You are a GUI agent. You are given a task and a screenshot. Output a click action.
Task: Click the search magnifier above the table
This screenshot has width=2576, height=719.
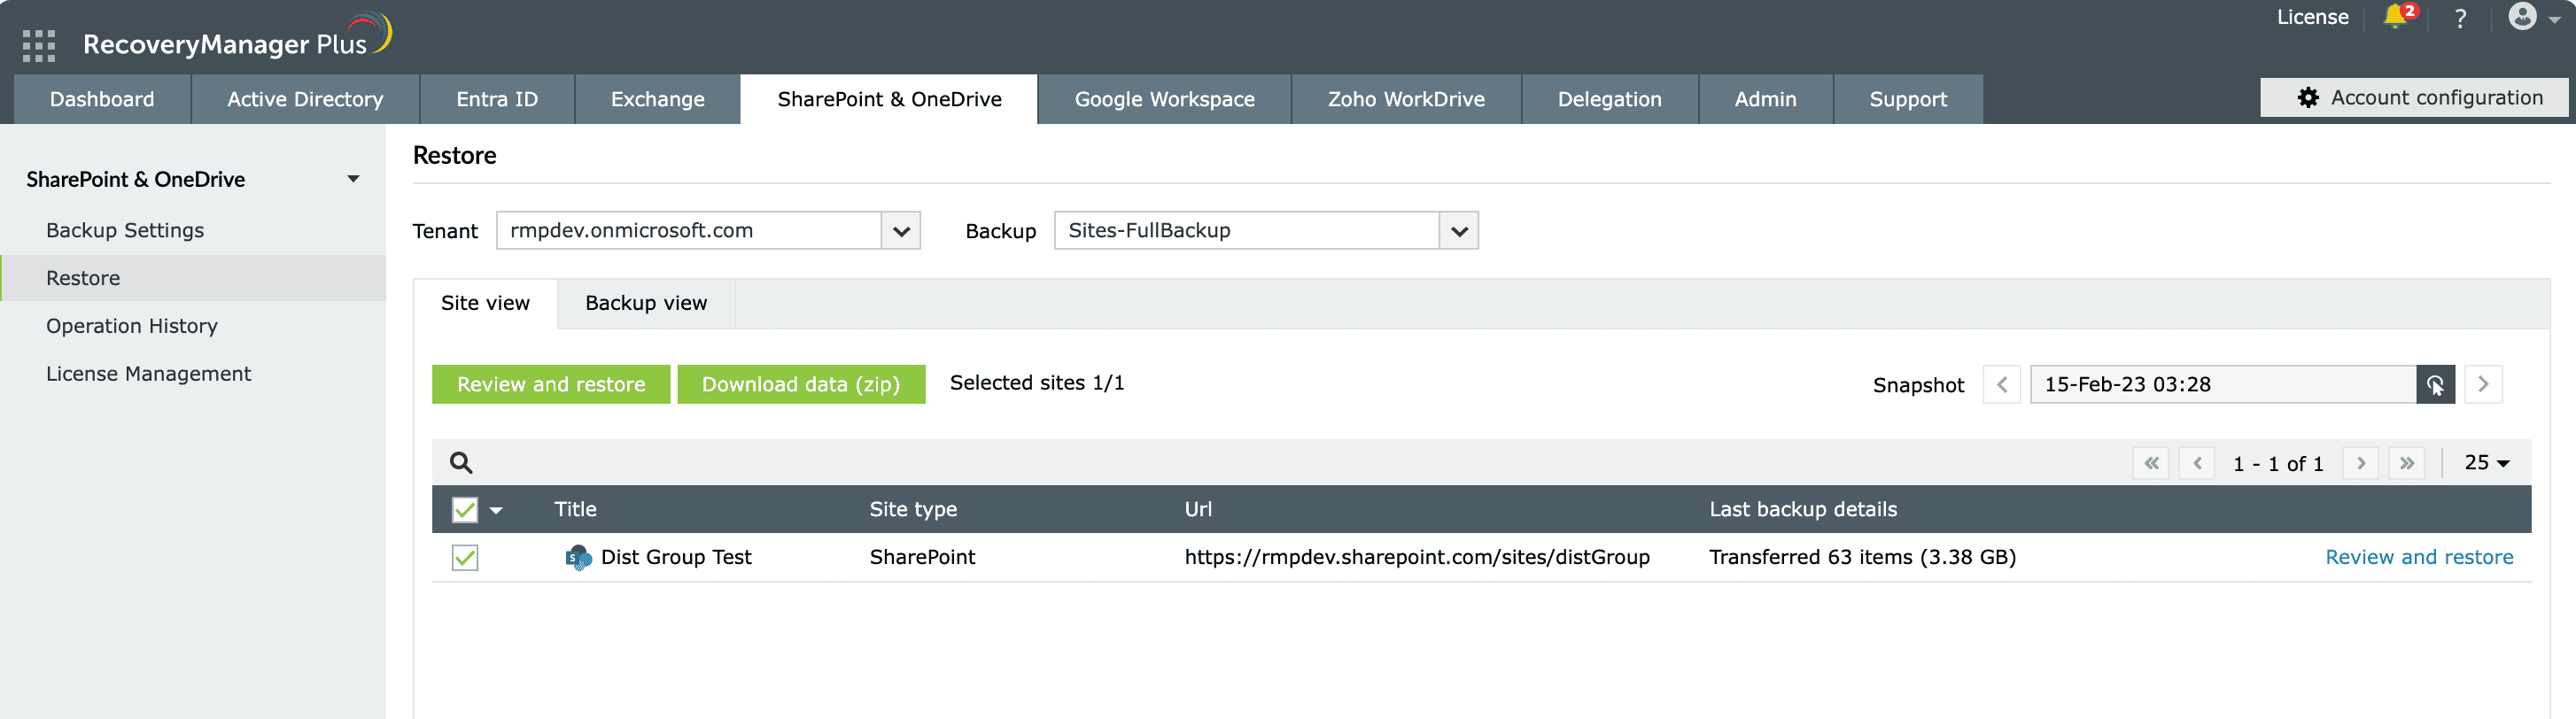click(x=461, y=463)
